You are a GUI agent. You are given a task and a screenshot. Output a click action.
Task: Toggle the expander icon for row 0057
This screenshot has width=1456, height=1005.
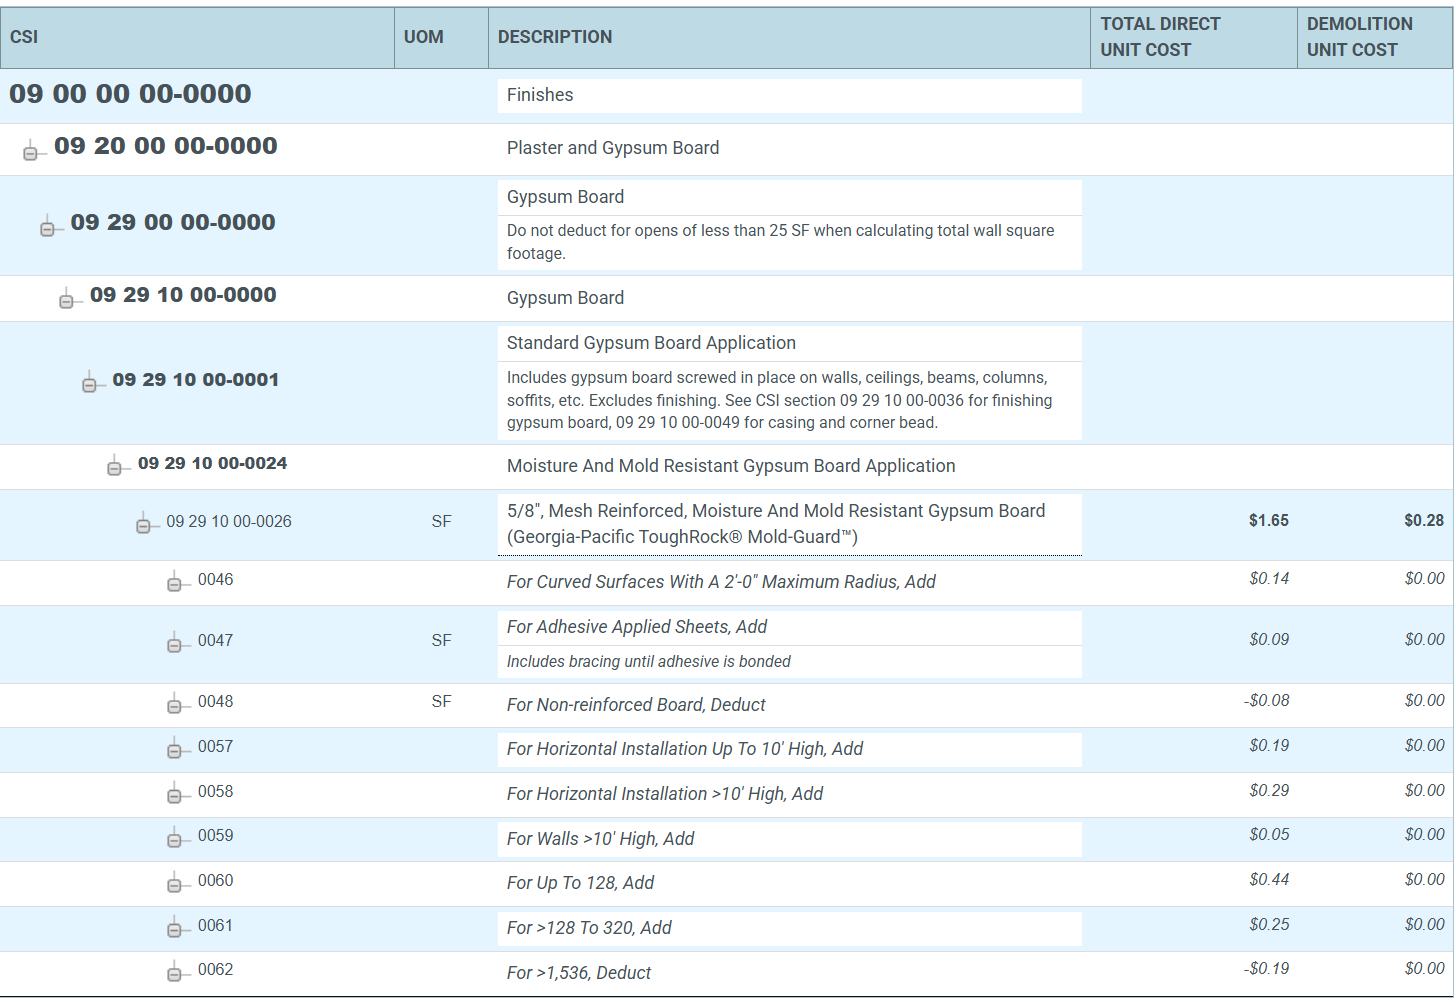[x=174, y=751]
